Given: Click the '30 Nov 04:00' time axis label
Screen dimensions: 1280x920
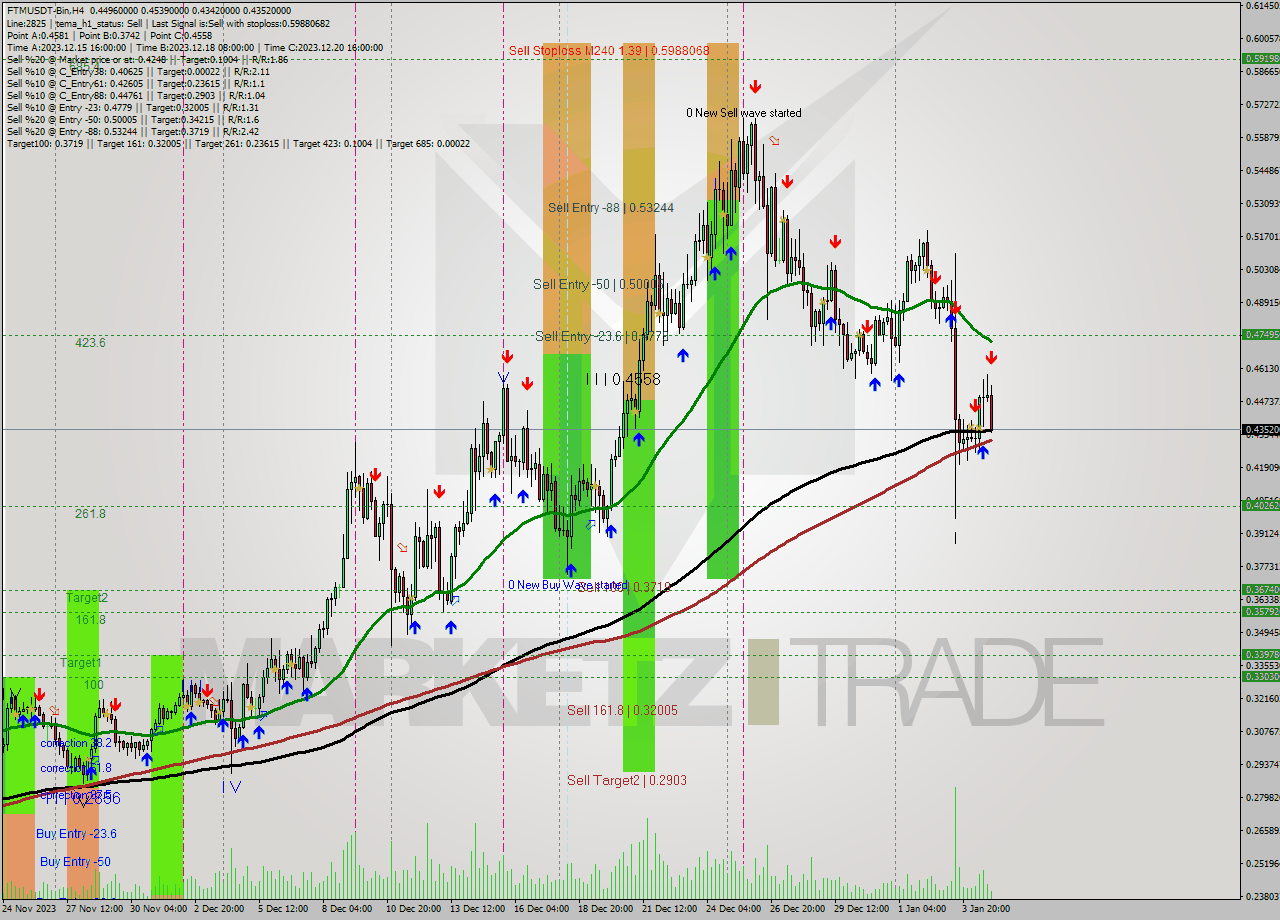Looking at the screenshot, I should [x=159, y=909].
